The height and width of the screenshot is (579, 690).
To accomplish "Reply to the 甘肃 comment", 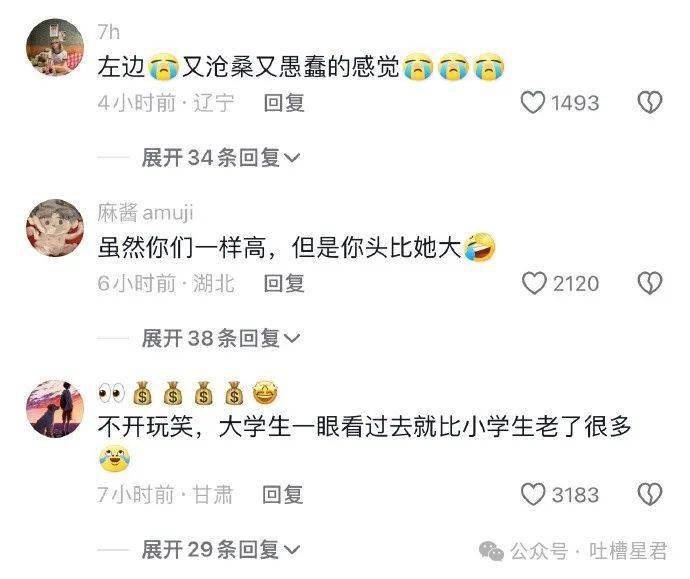I will click(283, 495).
